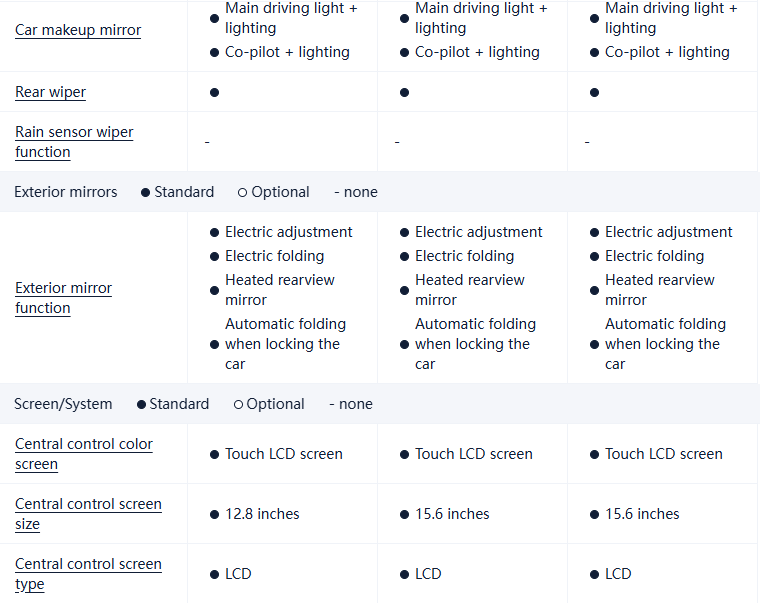Click Standard dot icon in Exterior mirrors legend
The image size is (763, 603).
coord(146,192)
